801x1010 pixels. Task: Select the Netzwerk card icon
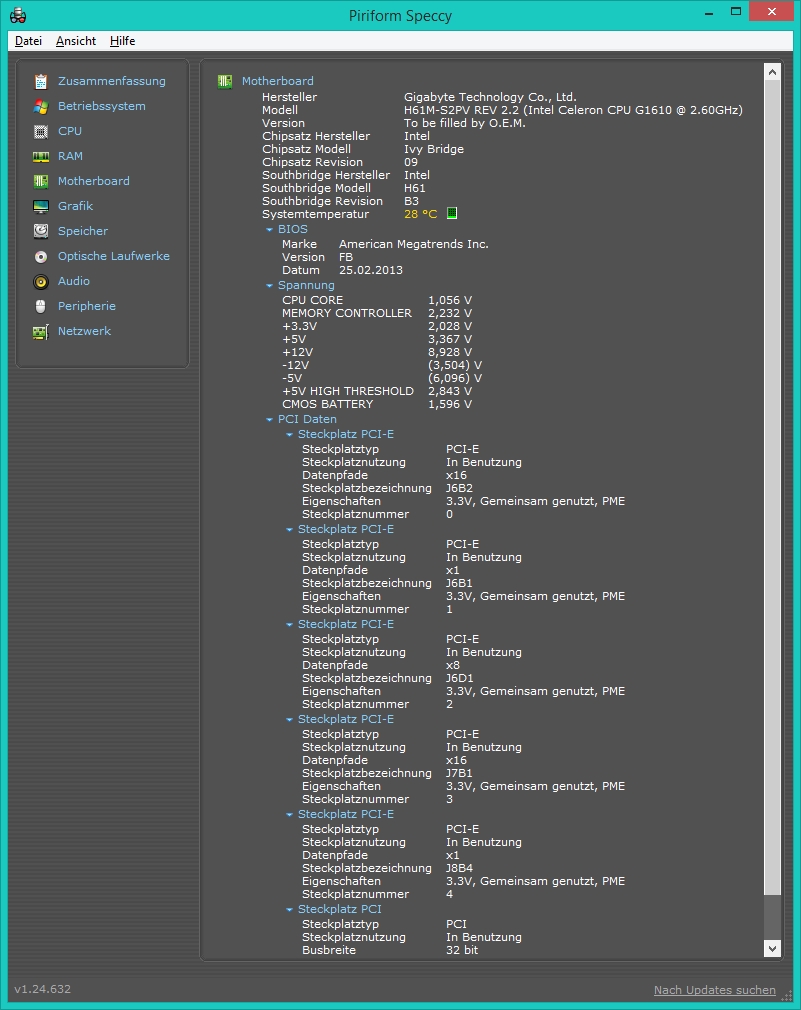tap(41, 332)
